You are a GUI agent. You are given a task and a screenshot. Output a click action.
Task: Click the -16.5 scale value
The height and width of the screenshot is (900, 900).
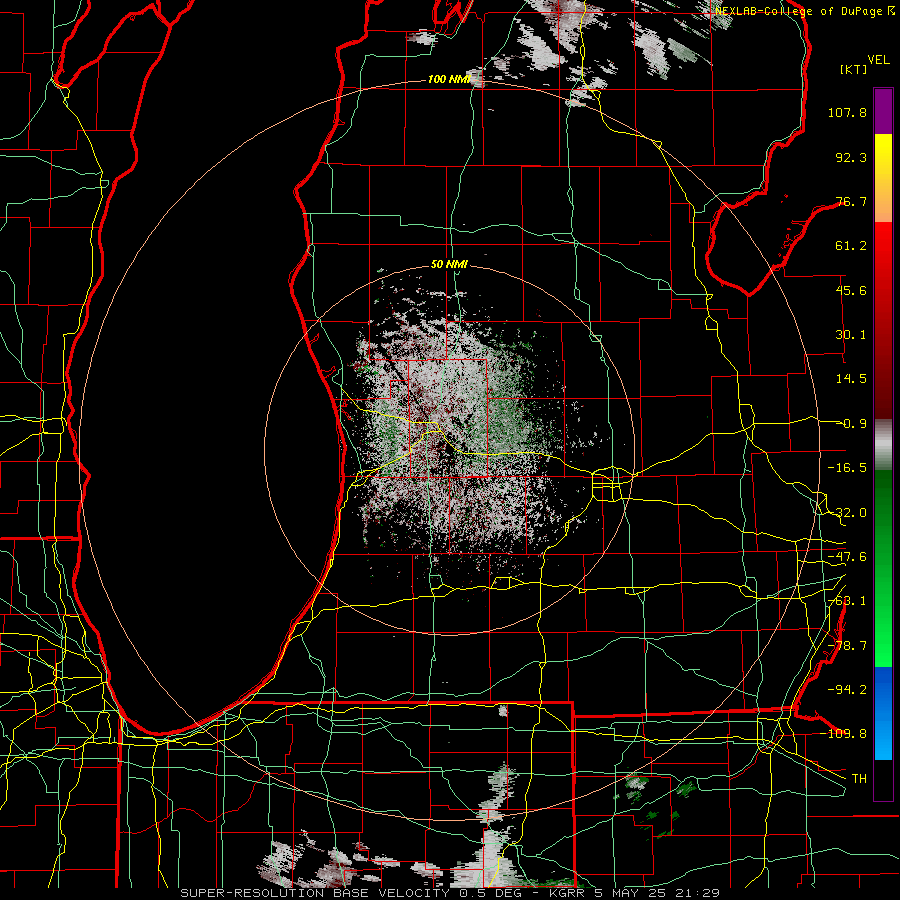(x=847, y=468)
